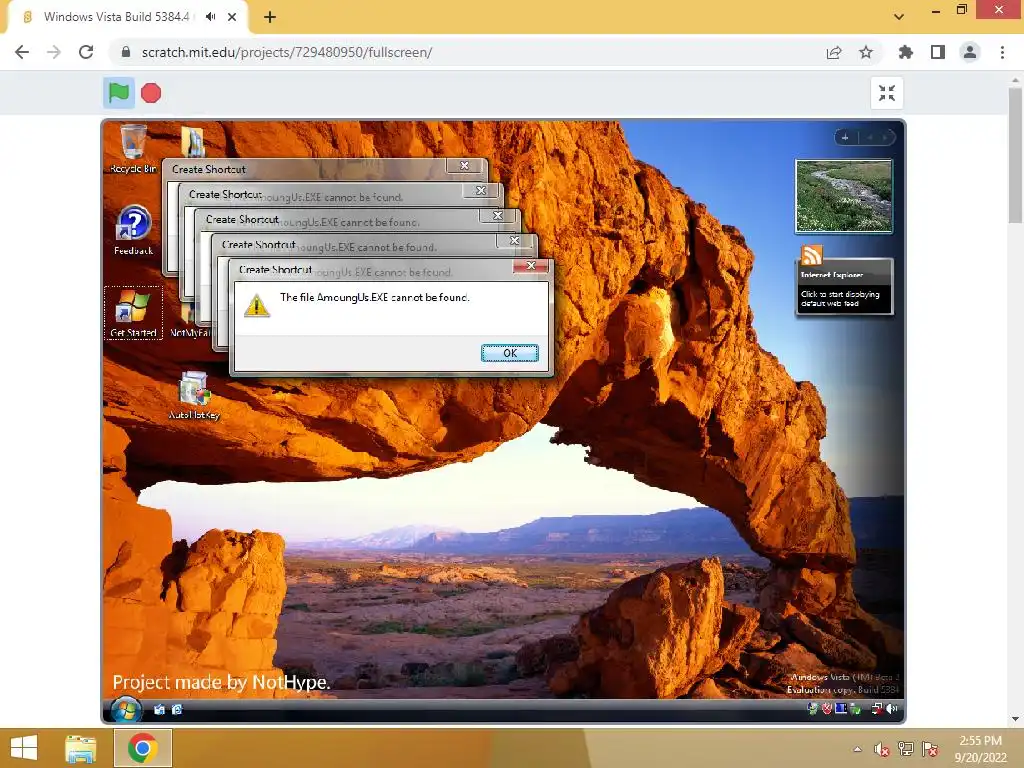Viewport: 1024px width, 768px height.
Task: Close the Windows Vista Build tab
Action: [232, 17]
